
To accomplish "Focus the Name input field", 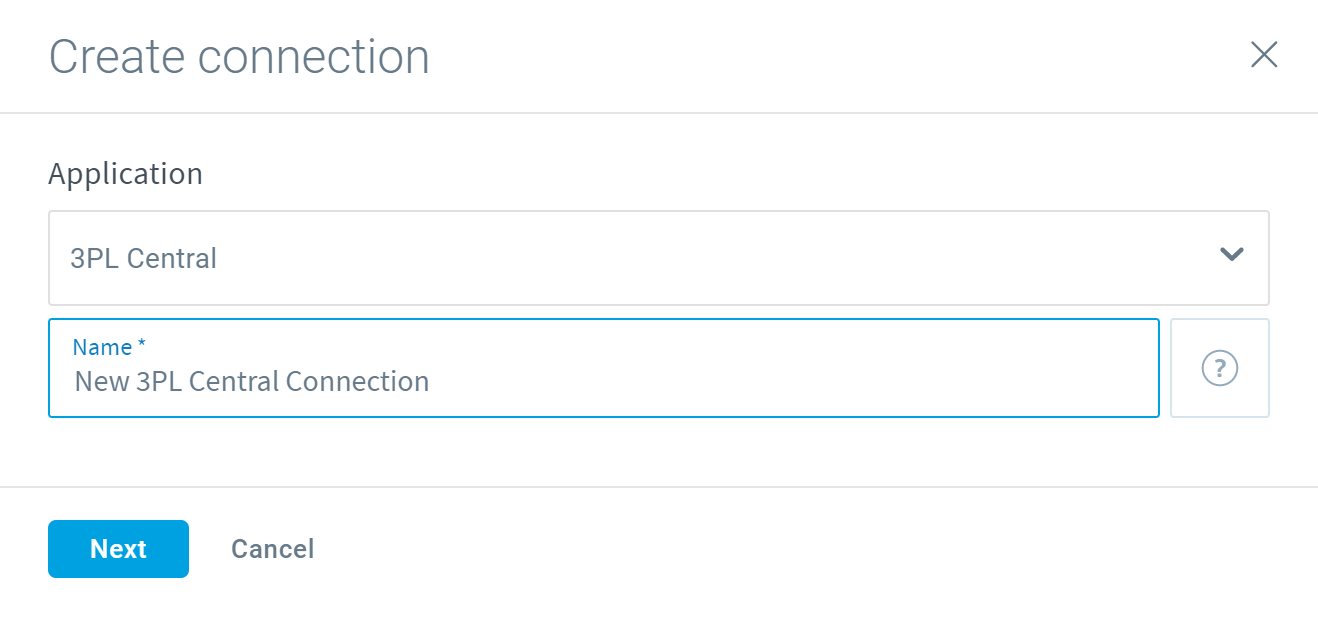I will coord(604,368).
